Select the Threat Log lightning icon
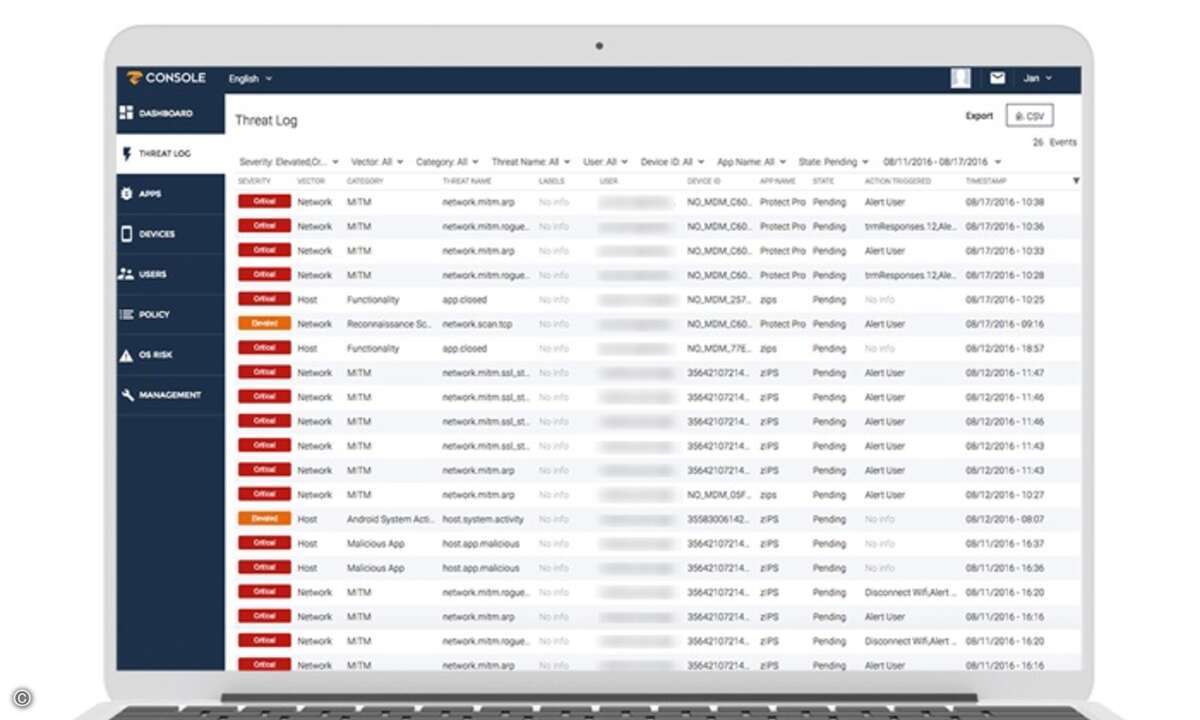The image size is (1200, 720). coord(126,154)
